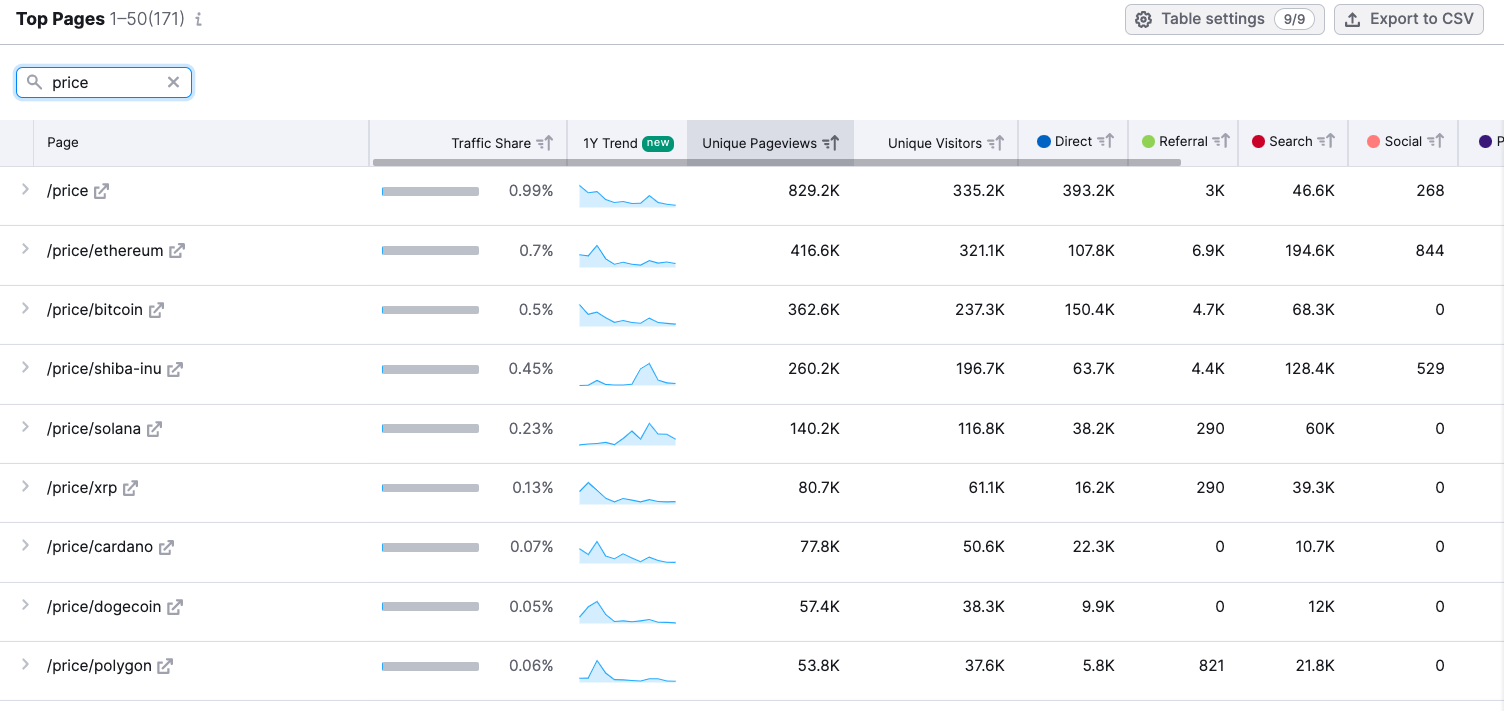Expand the /price/ethereum row
Screen dimensions: 1504x711
[26, 249]
